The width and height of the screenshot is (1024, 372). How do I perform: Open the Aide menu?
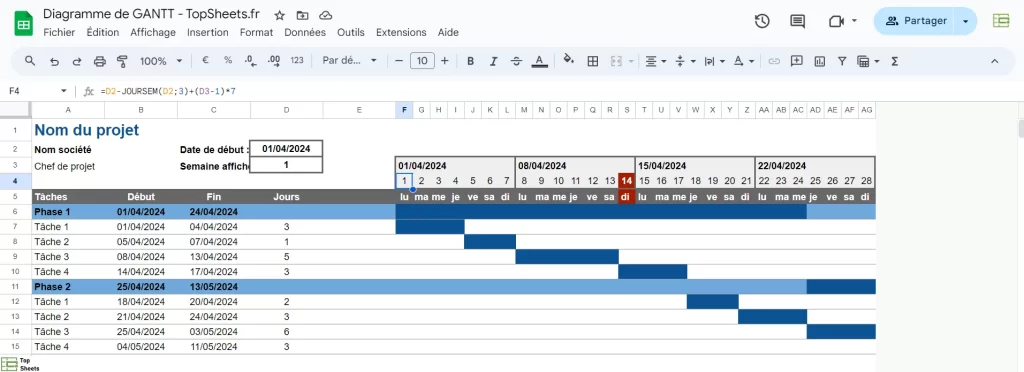tap(448, 32)
